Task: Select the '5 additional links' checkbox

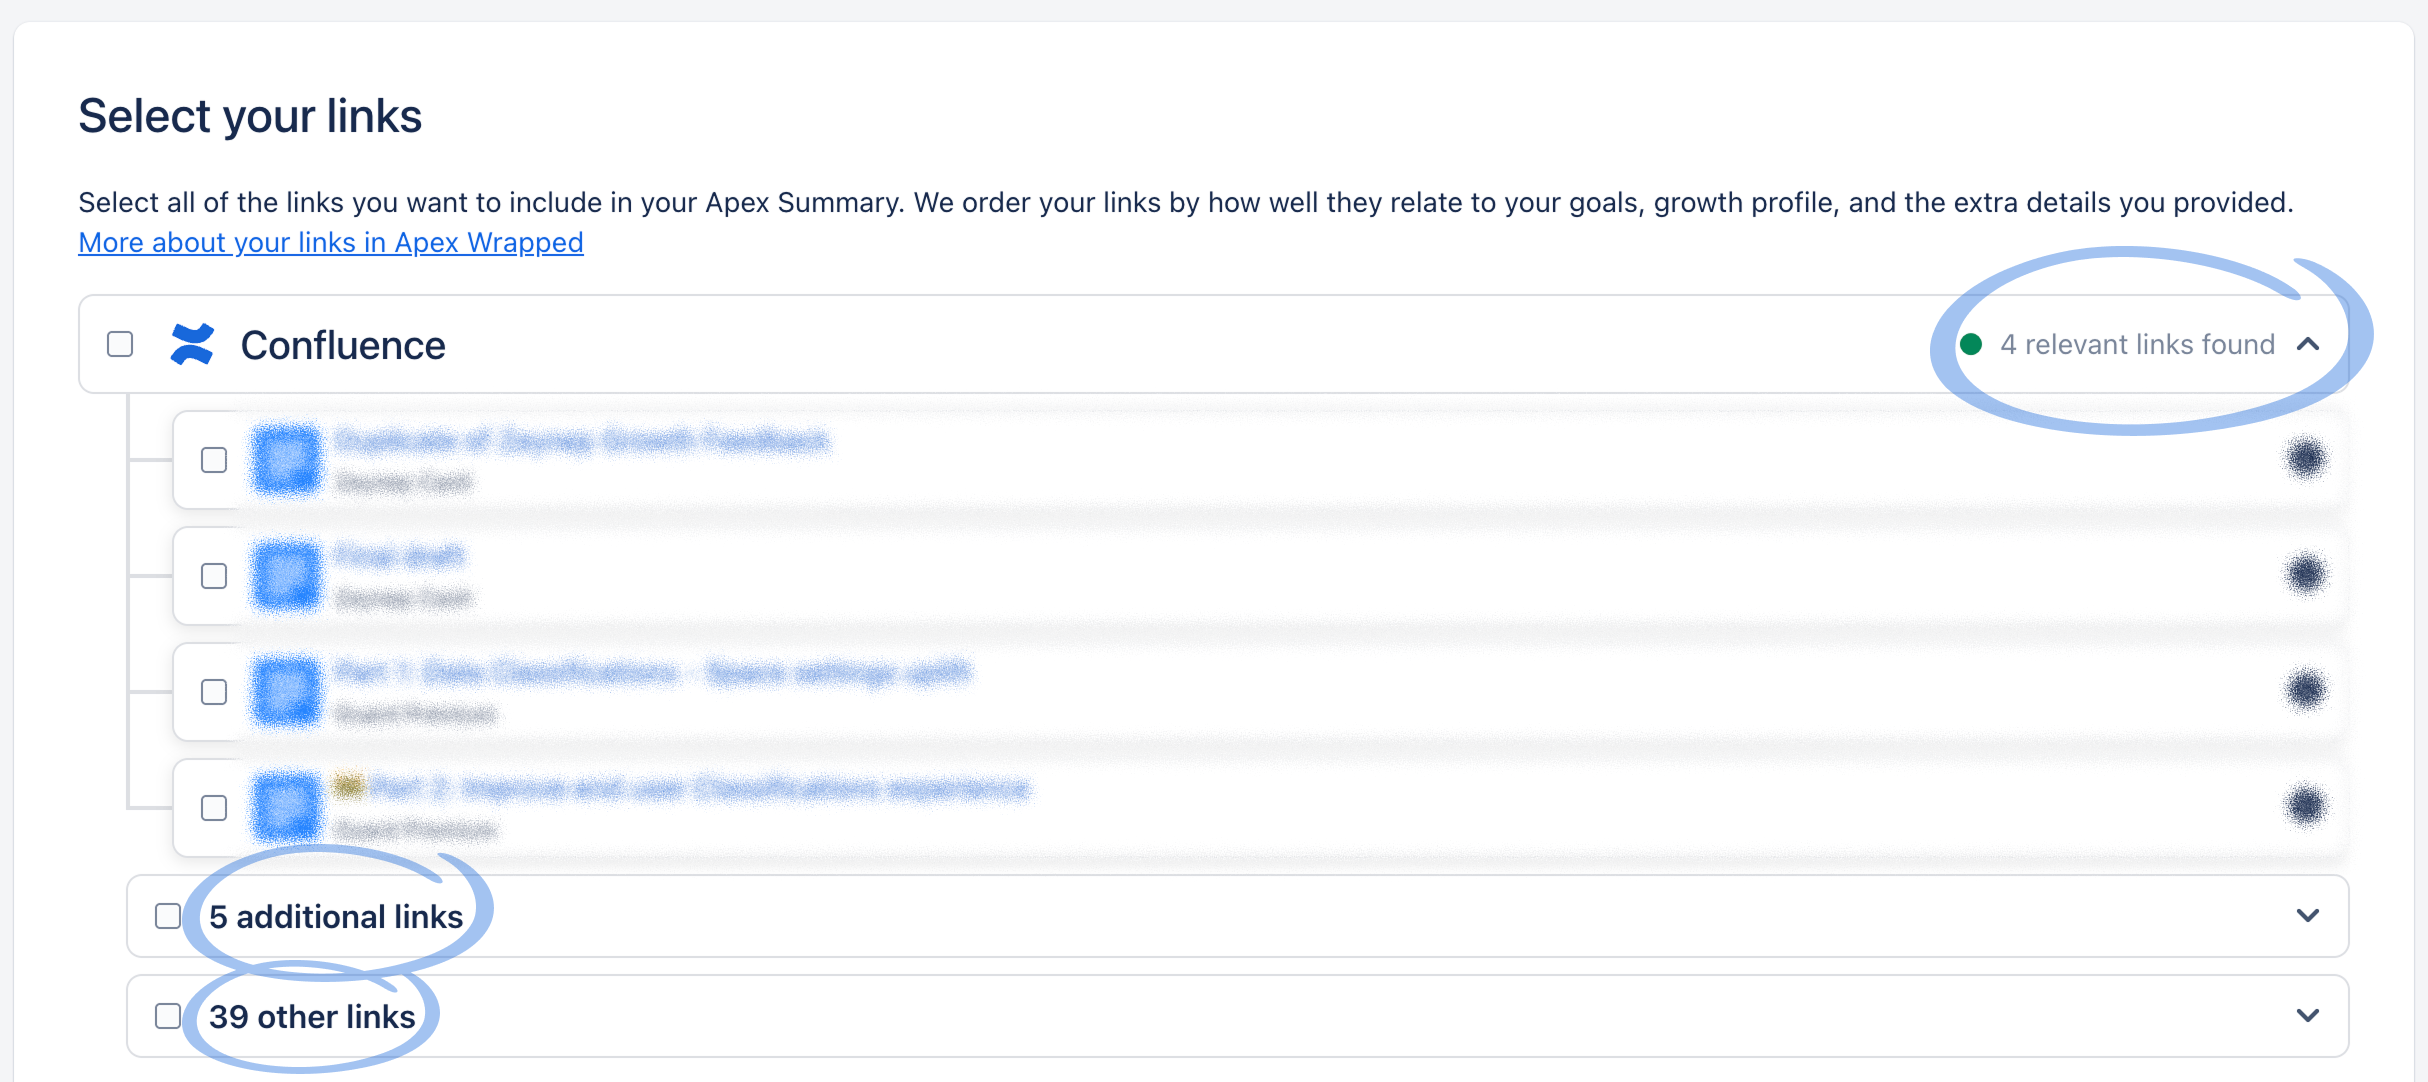Action: (x=168, y=916)
